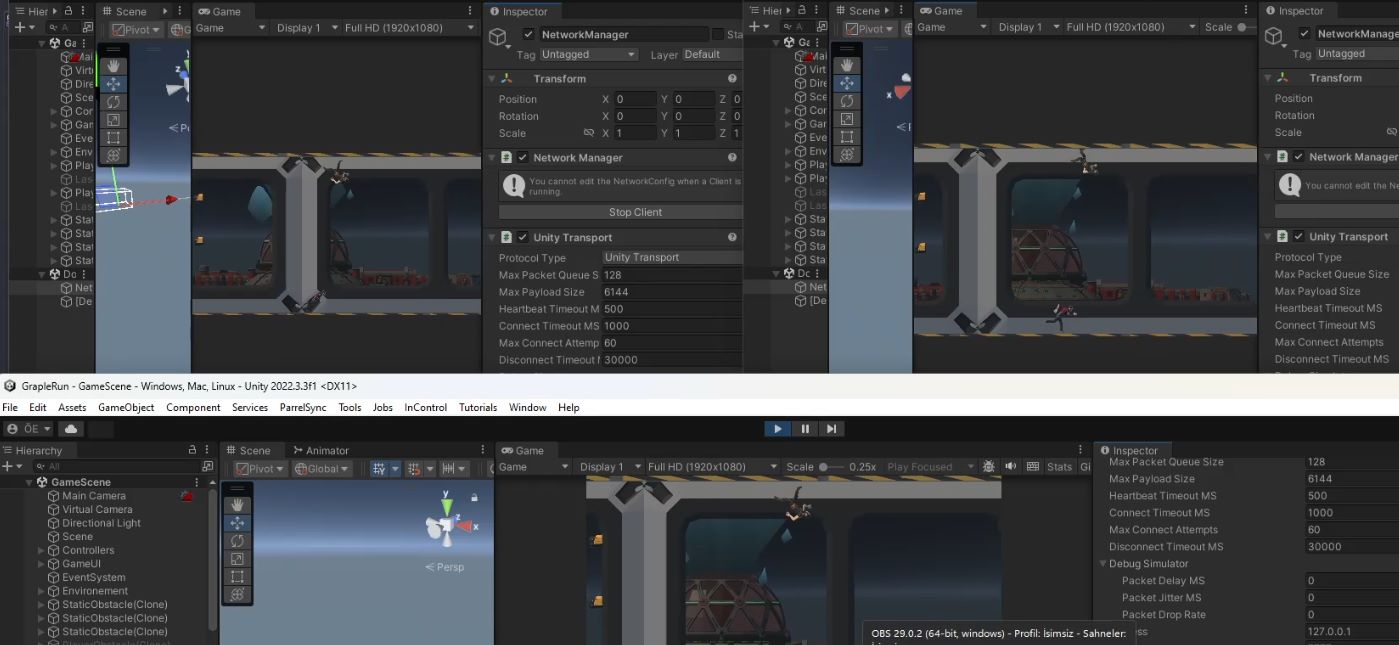This screenshot has width=1399, height=645.
Task: Open Hierarchy panel three-dot options menu
Action: pos(208,450)
